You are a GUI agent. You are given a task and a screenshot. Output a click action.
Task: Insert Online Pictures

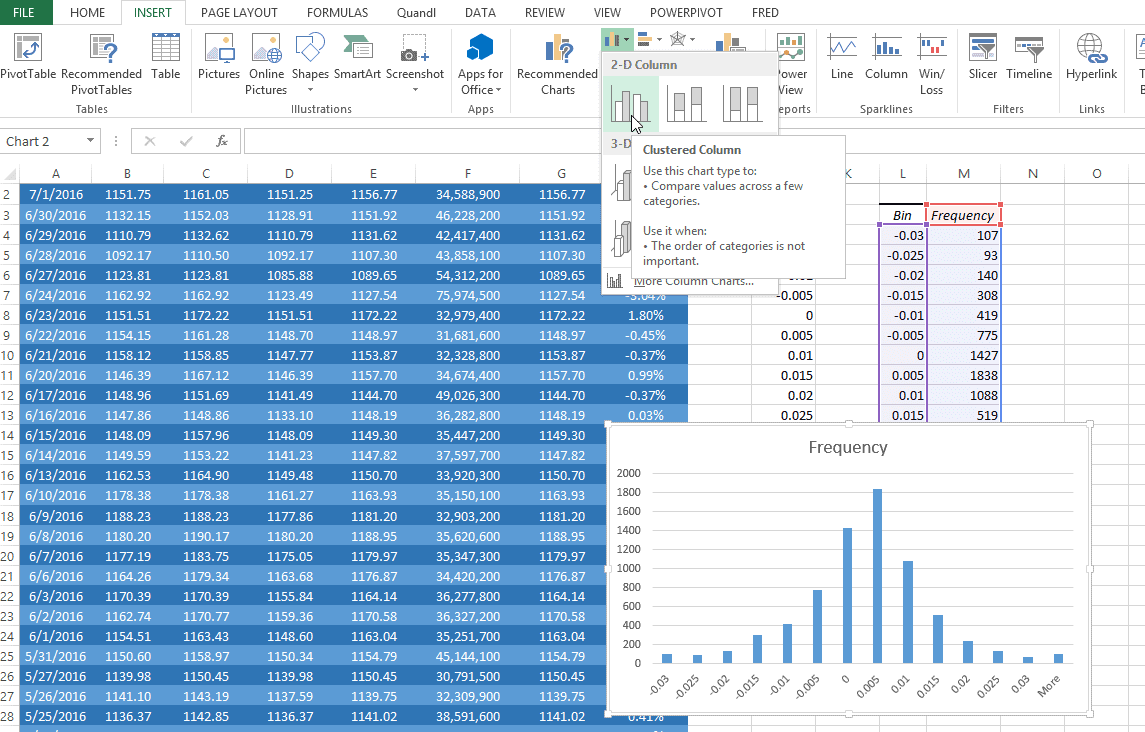pyautogui.click(x=266, y=64)
